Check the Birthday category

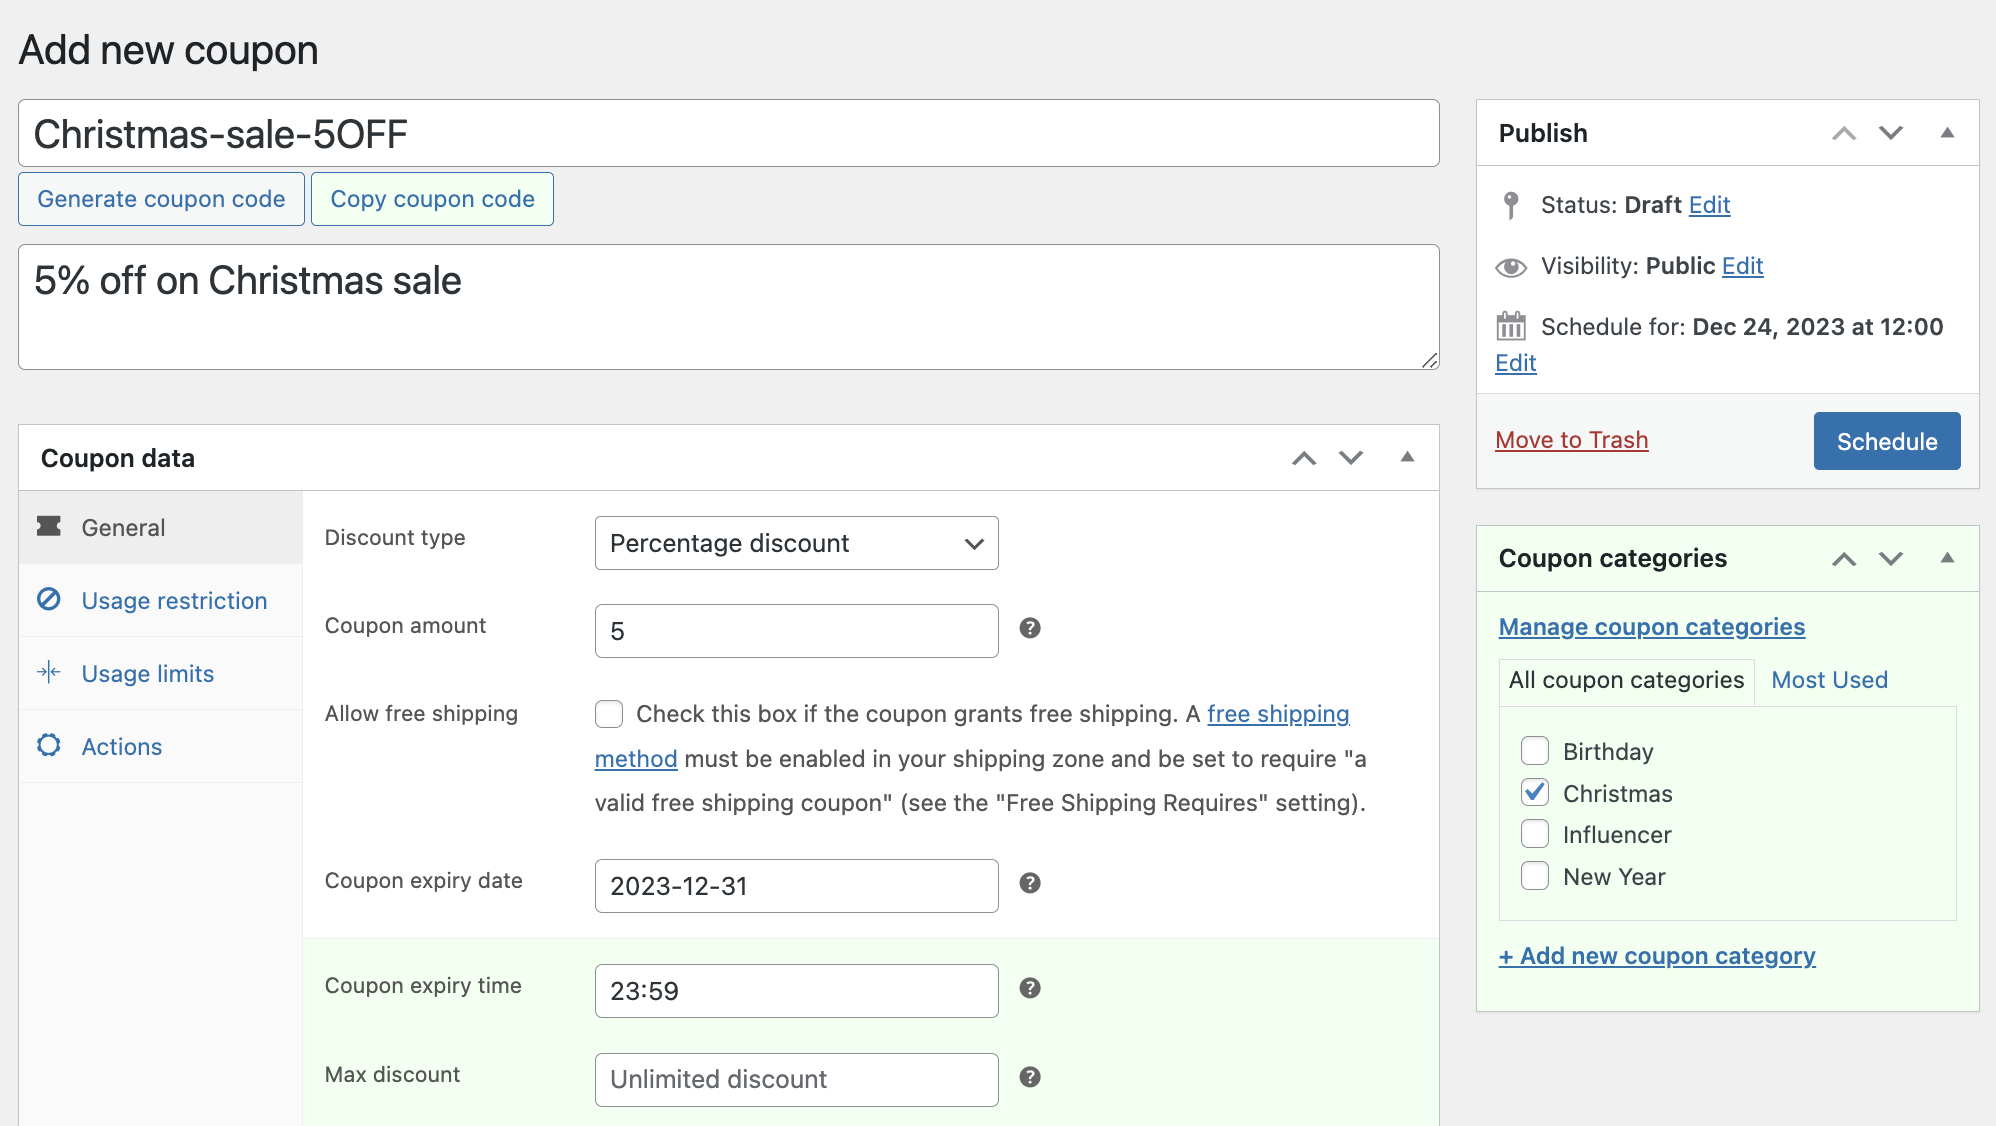[x=1535, y=750]
